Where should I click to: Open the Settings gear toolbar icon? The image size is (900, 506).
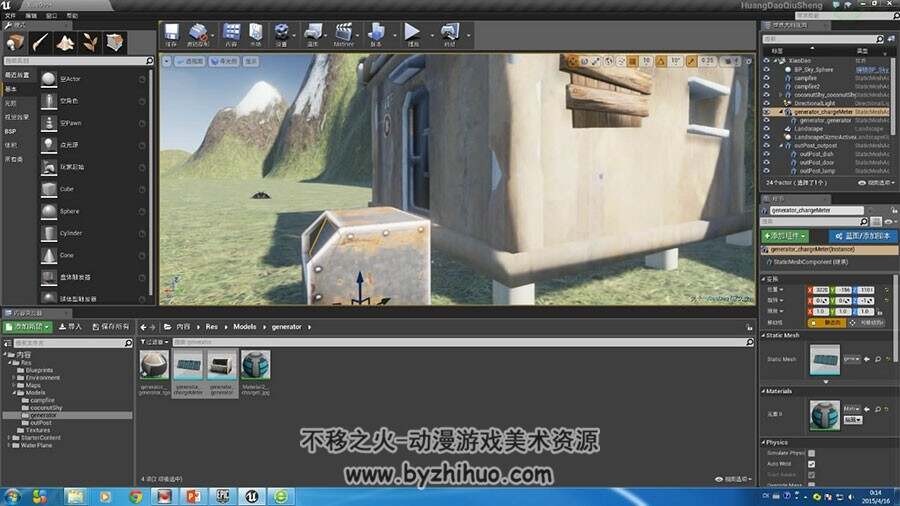281,34
